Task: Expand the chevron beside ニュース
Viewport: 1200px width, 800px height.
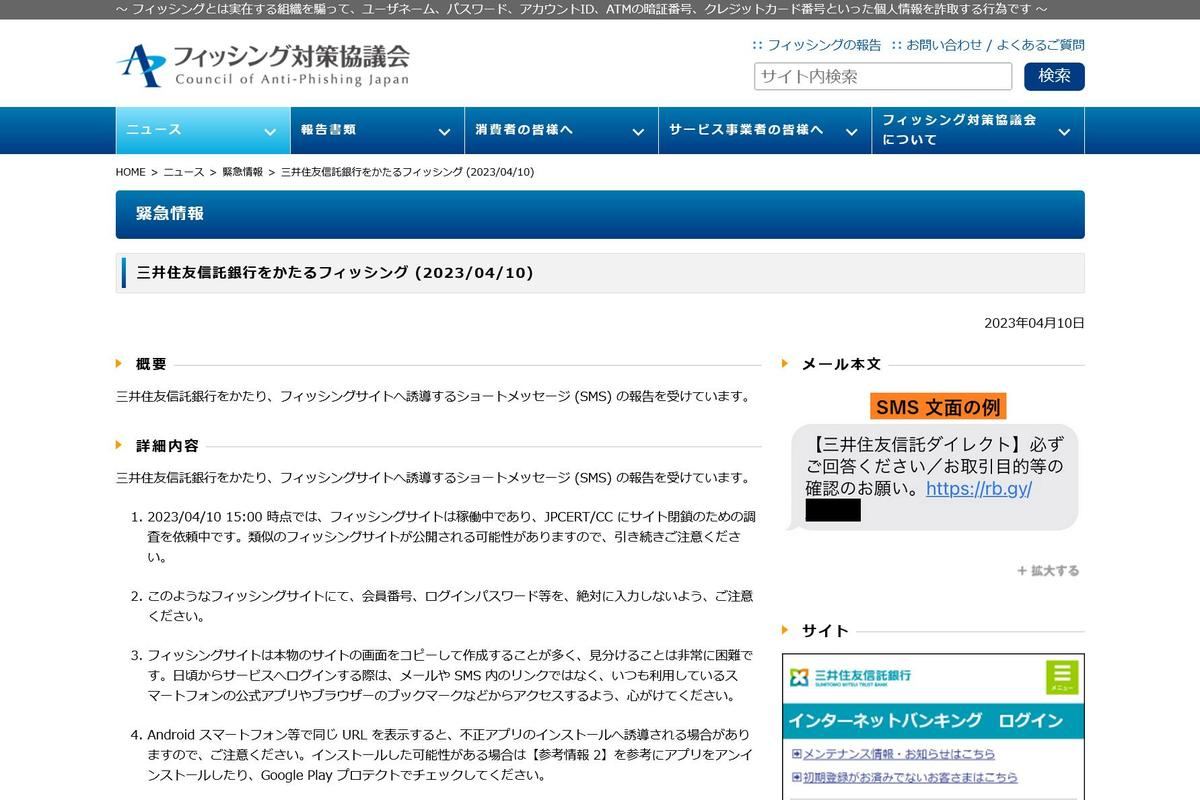Action: (270, 132)
